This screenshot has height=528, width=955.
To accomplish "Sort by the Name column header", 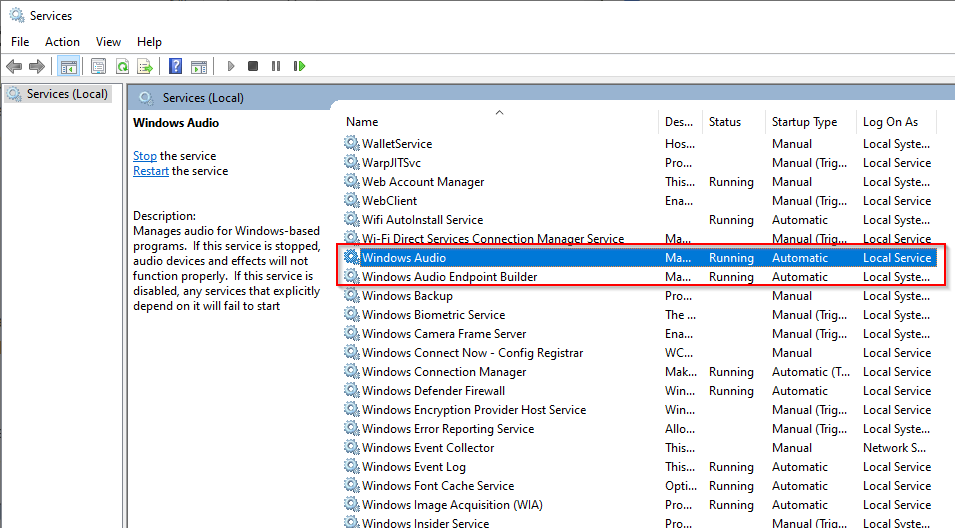I will click(362, 122).
